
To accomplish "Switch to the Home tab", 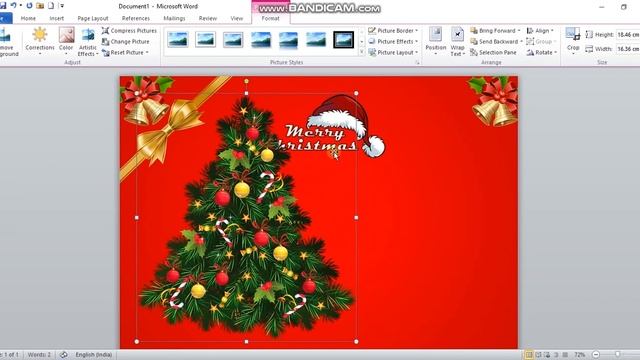I will pos(28,18).
